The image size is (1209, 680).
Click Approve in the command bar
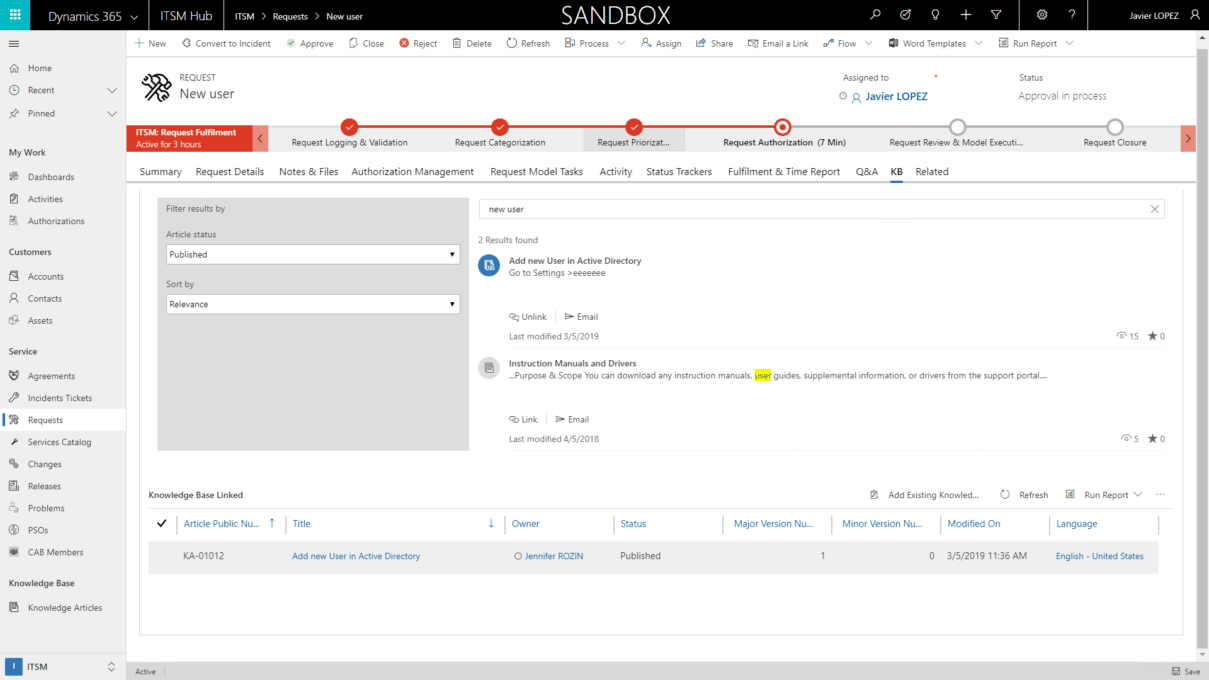click(x=309, y=43)
